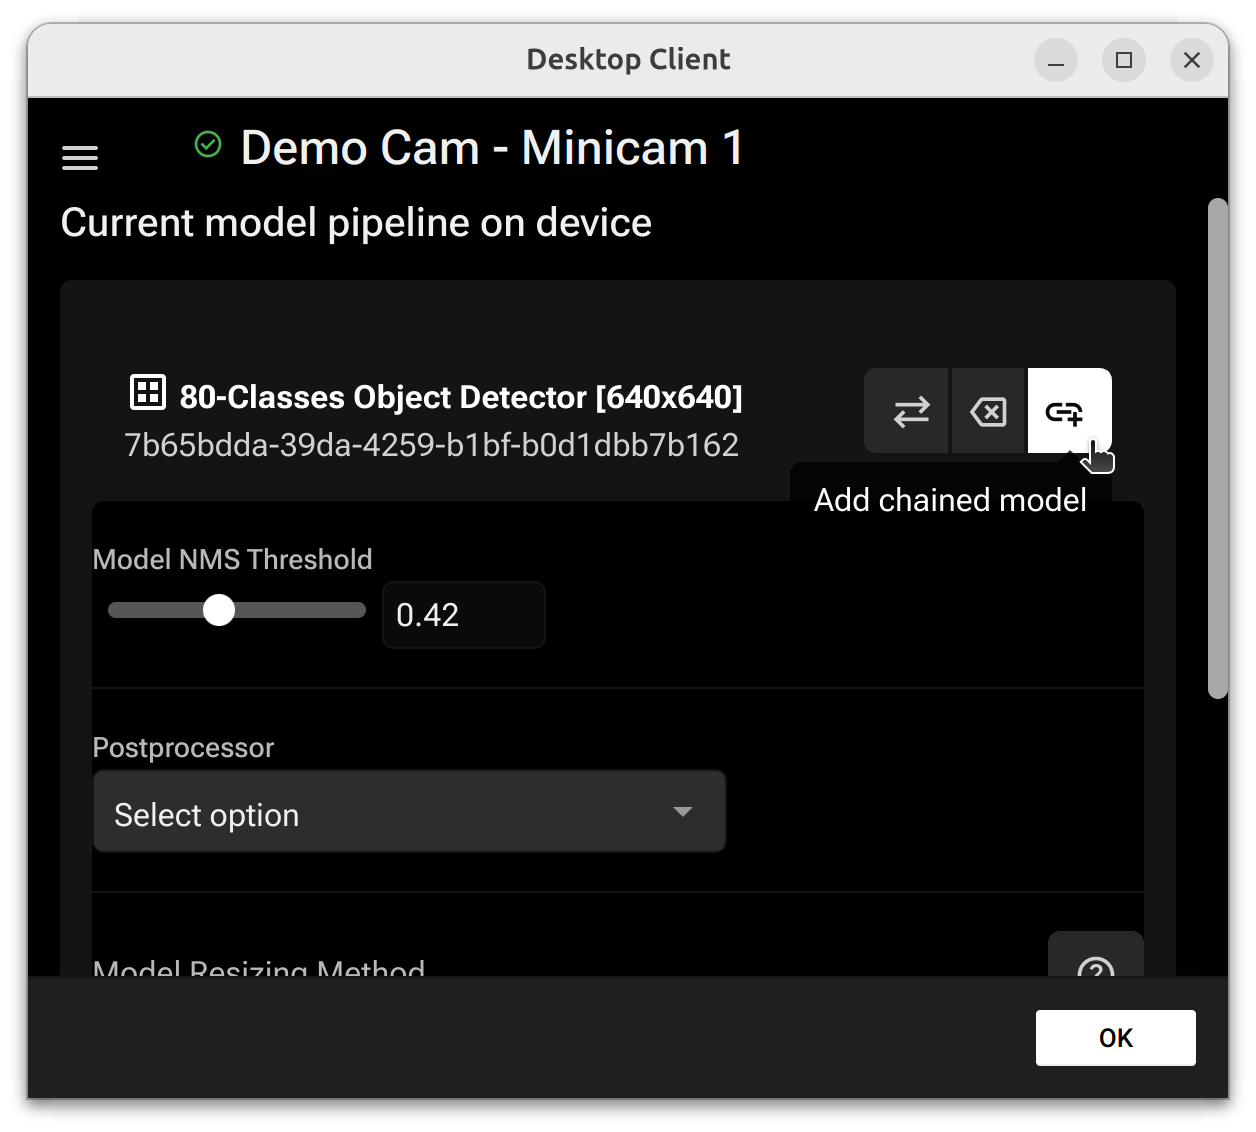Click the Model NMS Threshold slider handle
Screen dimensions: 1256x1132
point(219,610)
